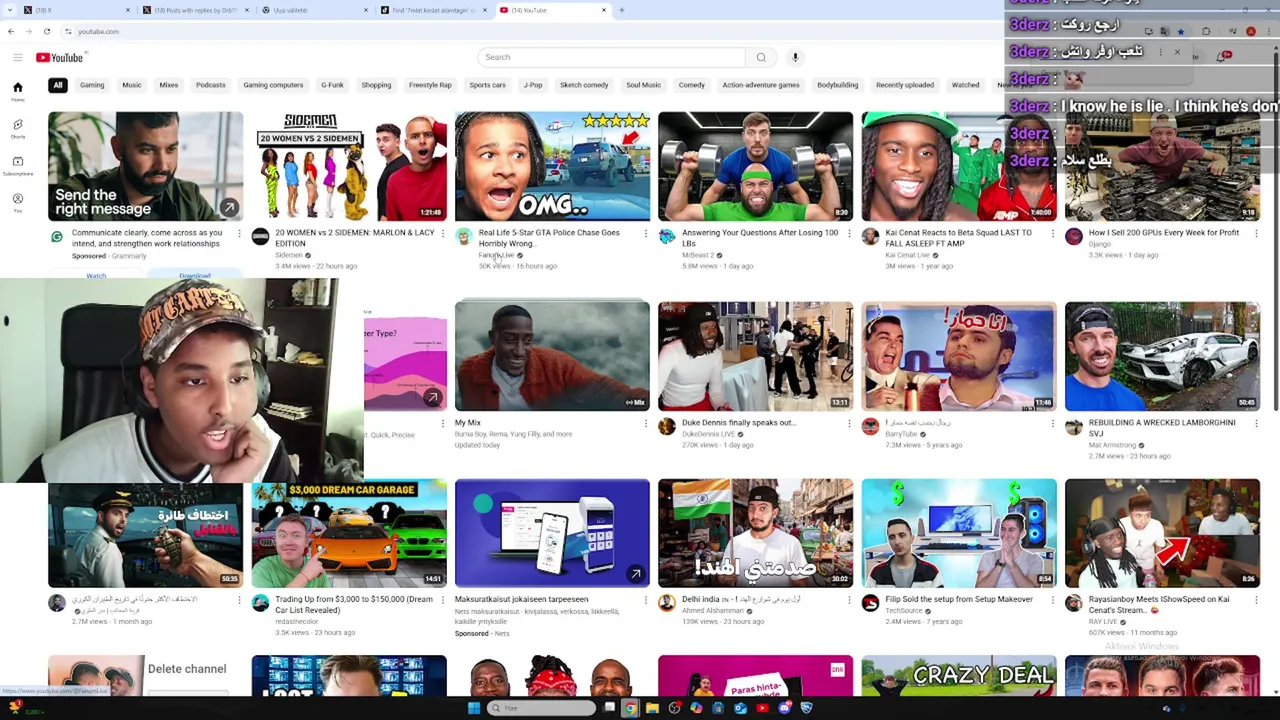Open a new browser tab
The width and height of the screenshot is (1280, 720).
(x=621, y=10)
